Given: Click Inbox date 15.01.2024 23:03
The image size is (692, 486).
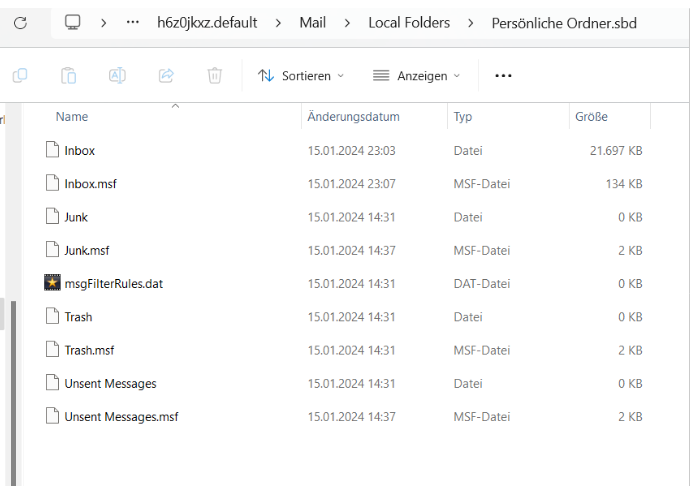Looking at the screenshot, I should coord(352,151).
